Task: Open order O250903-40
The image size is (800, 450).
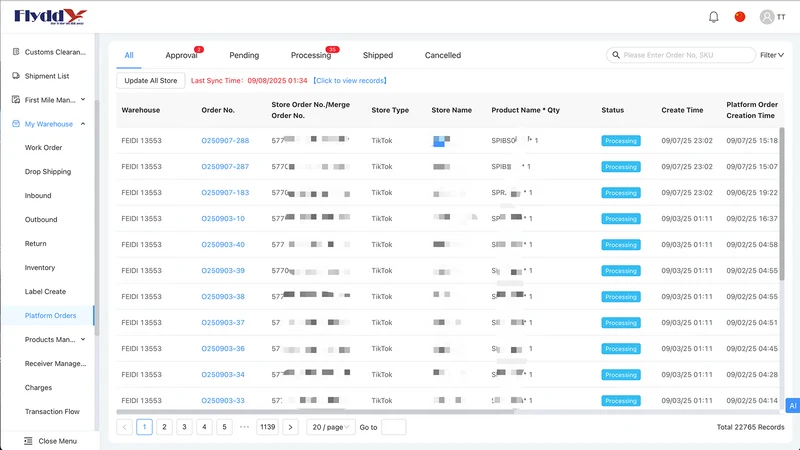Action: click(x=223, y=244)
